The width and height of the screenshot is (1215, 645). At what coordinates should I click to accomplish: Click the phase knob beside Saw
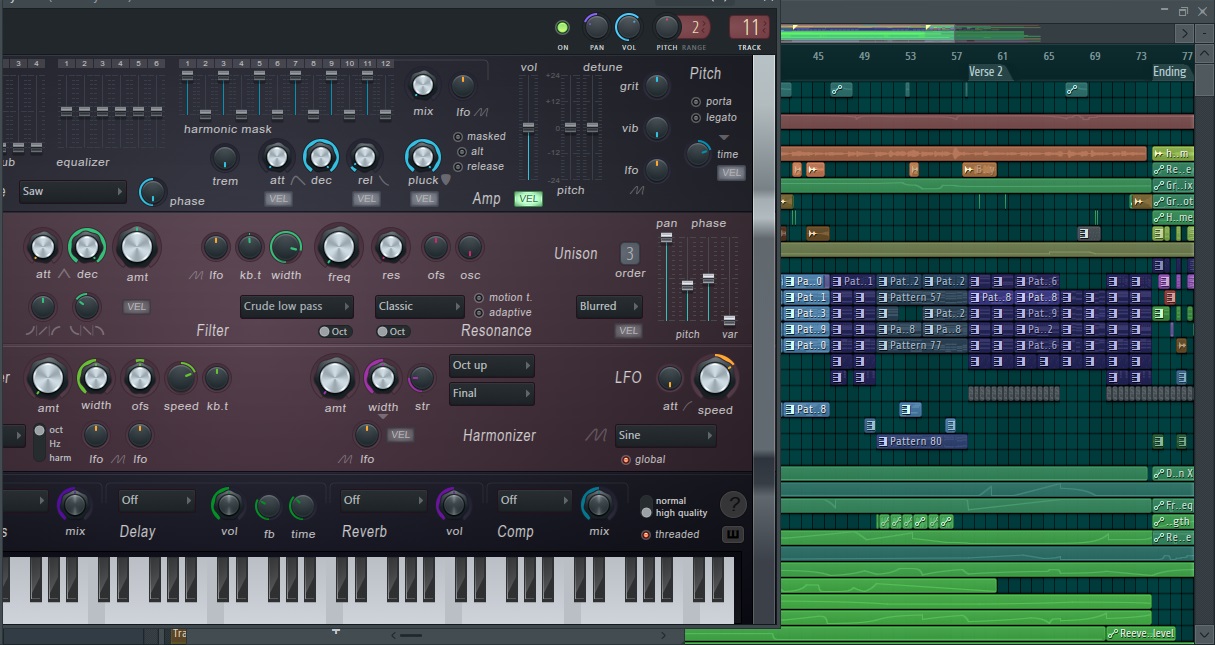click(153, 191)
